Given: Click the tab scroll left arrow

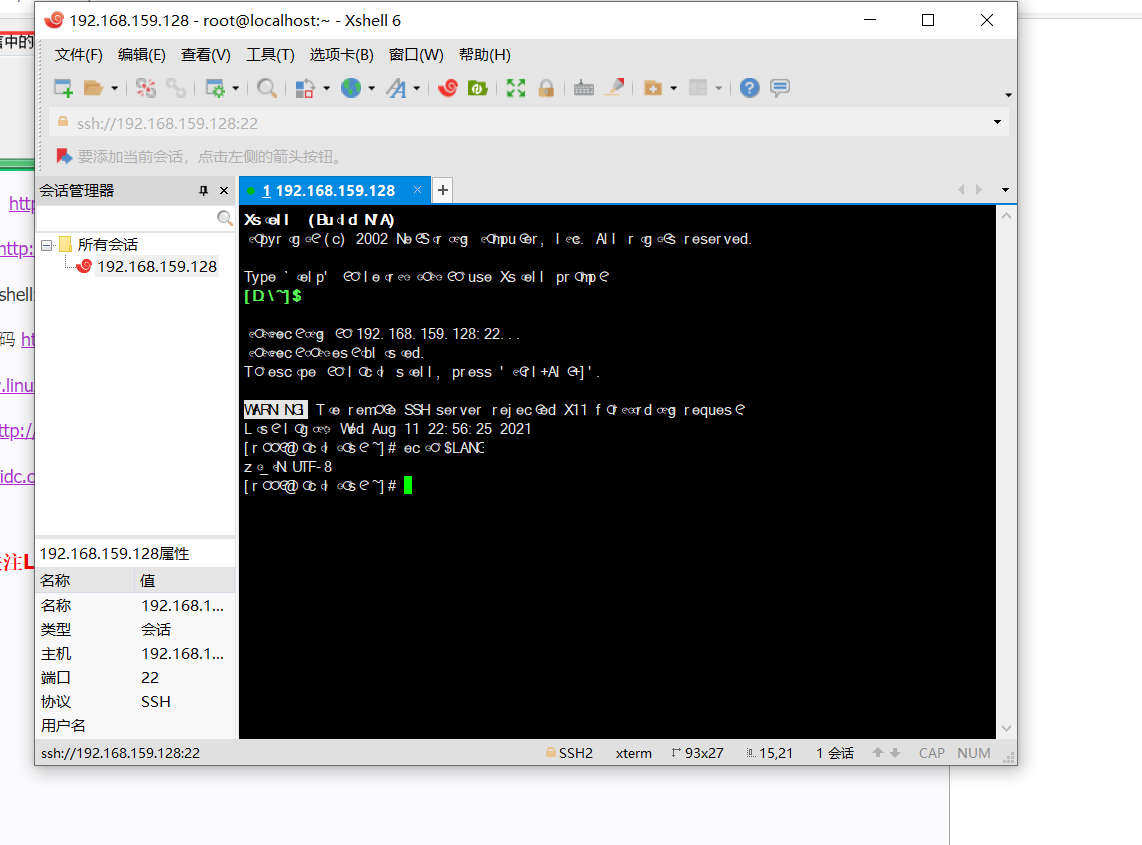Looking at the screenshot, I should 961,189.
